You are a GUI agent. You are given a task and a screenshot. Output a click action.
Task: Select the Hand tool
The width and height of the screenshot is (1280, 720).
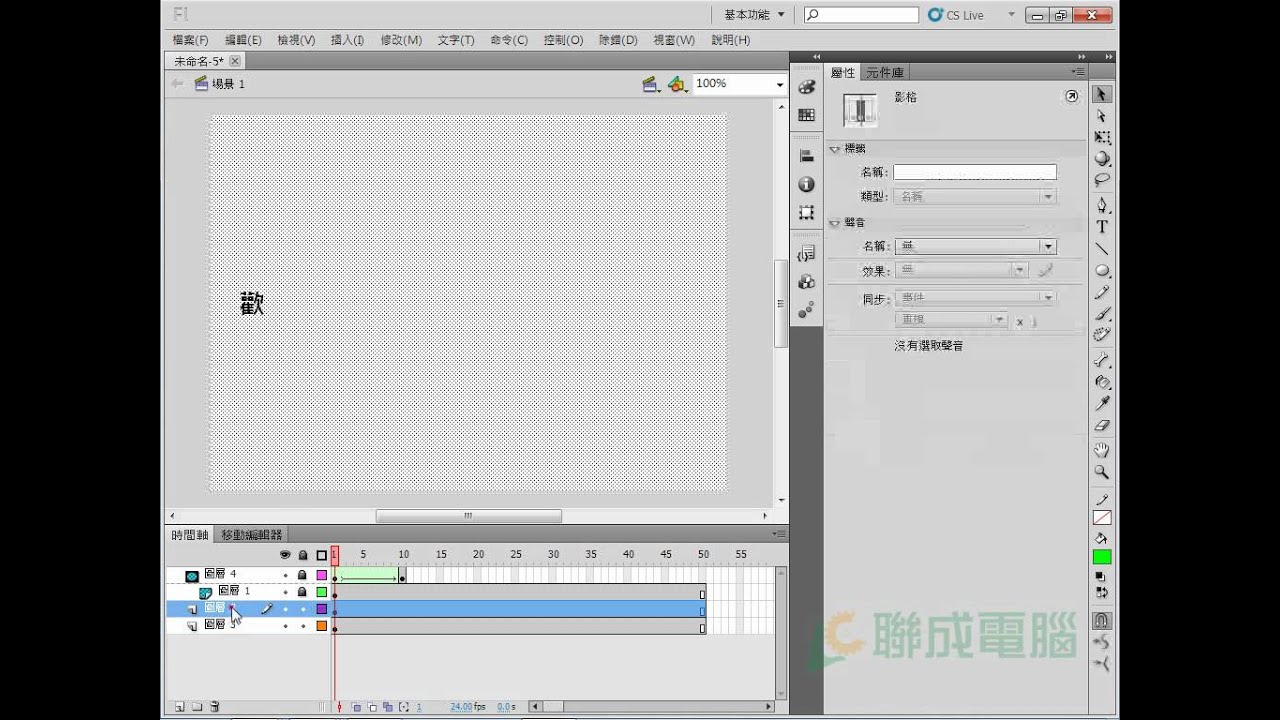click(1101, 451)
